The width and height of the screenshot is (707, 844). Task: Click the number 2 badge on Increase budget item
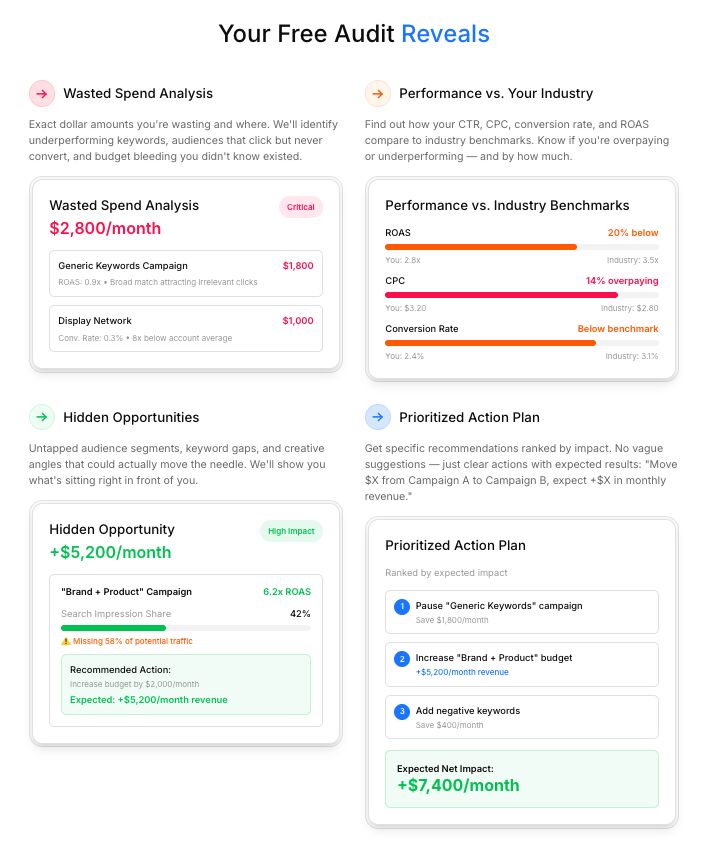click(x=402, y=659)
